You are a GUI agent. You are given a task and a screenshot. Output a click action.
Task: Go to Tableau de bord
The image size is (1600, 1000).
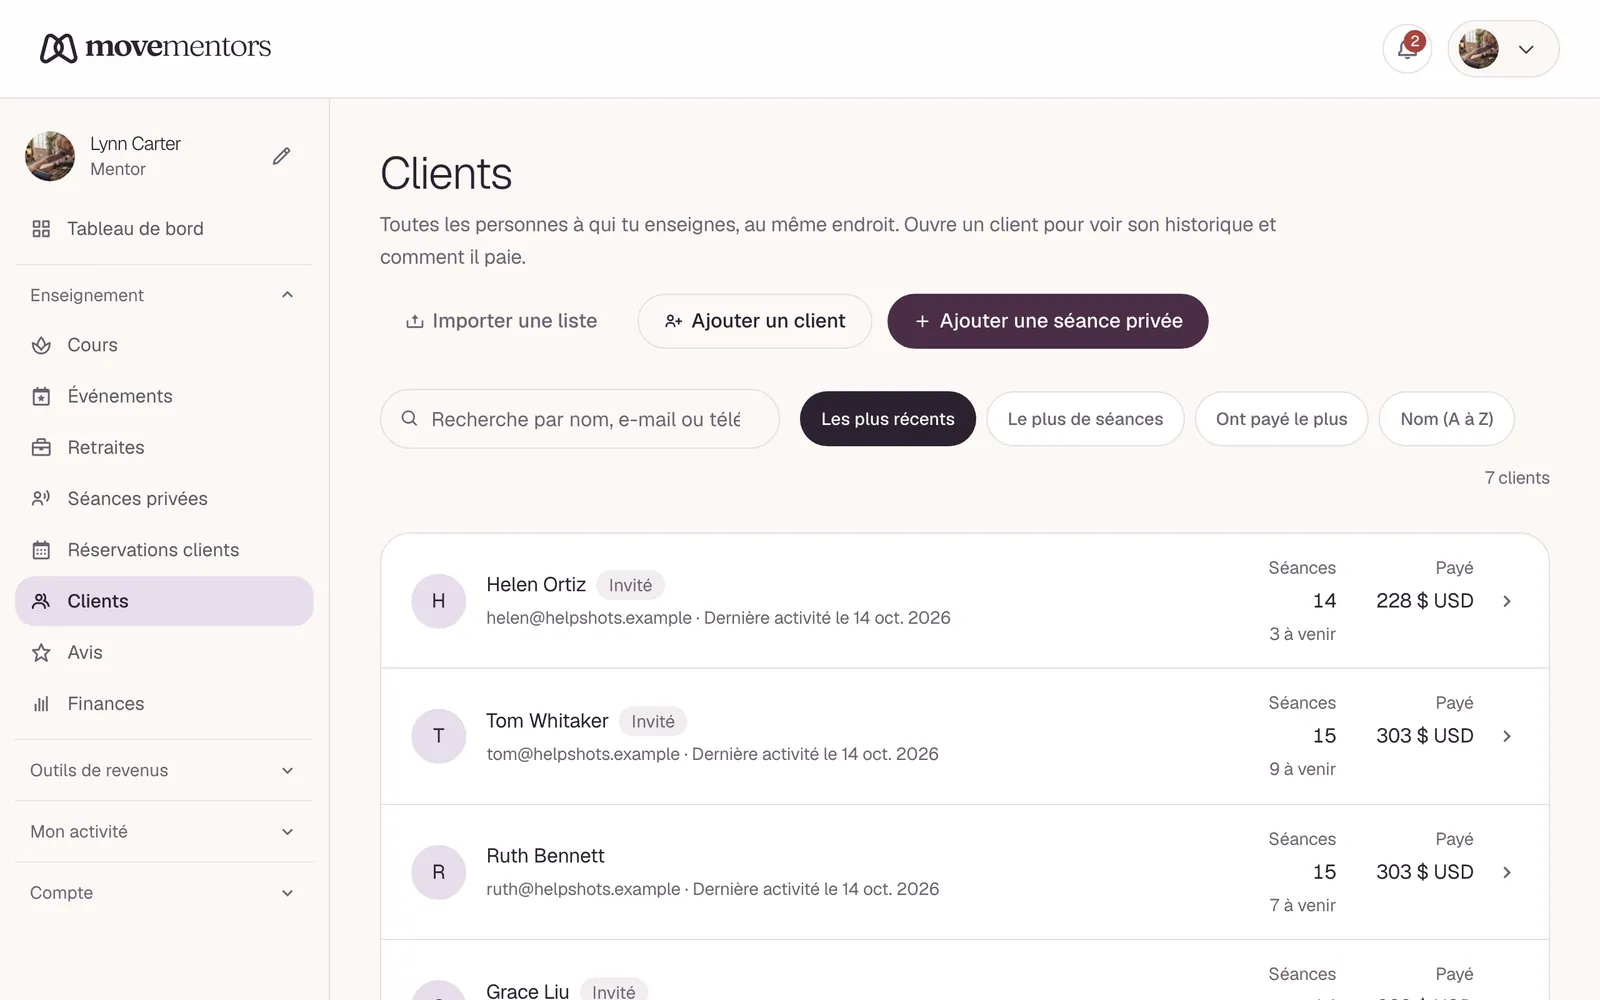pyautogui.click(x=164, y=229)
